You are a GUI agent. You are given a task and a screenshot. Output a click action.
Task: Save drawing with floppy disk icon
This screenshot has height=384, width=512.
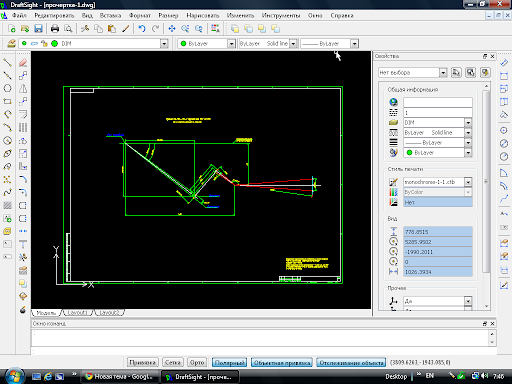pos(38,29)
